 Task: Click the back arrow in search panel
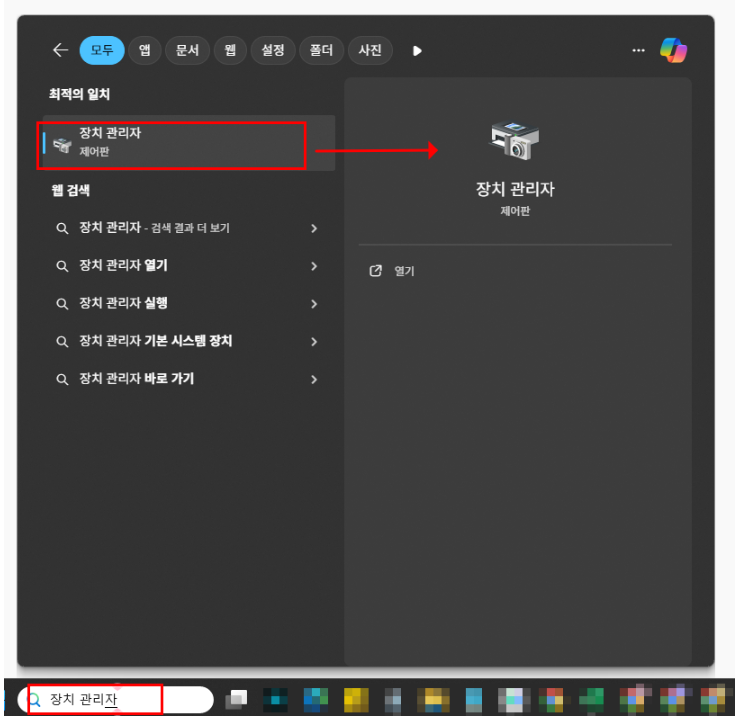(60, 50)
